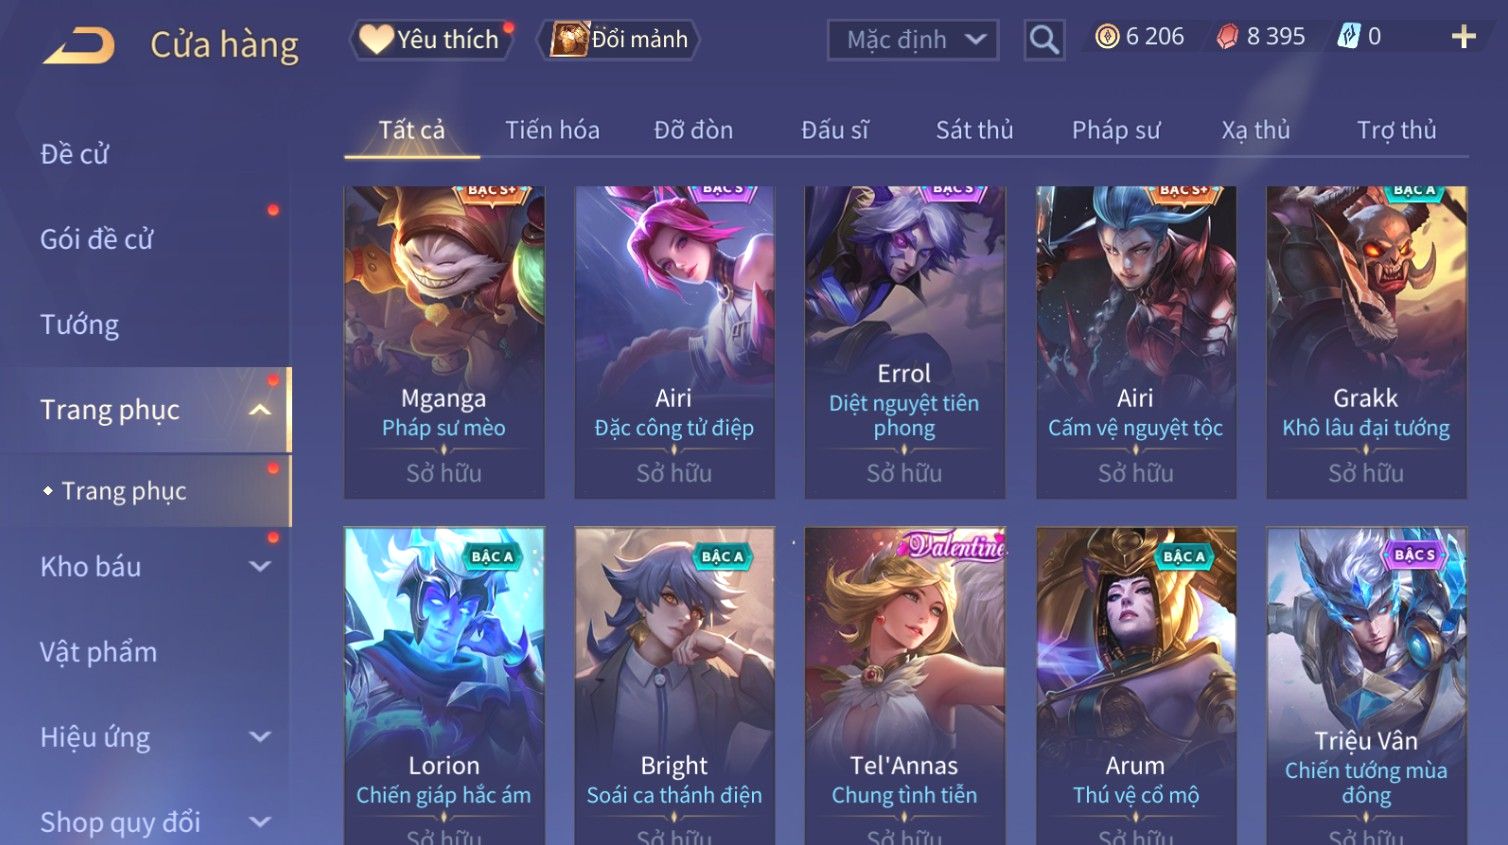The height and width of the screenshot is (845, 1508).
Task: Open Đổi mảnh chest exchange
Action: click(618, 39)
